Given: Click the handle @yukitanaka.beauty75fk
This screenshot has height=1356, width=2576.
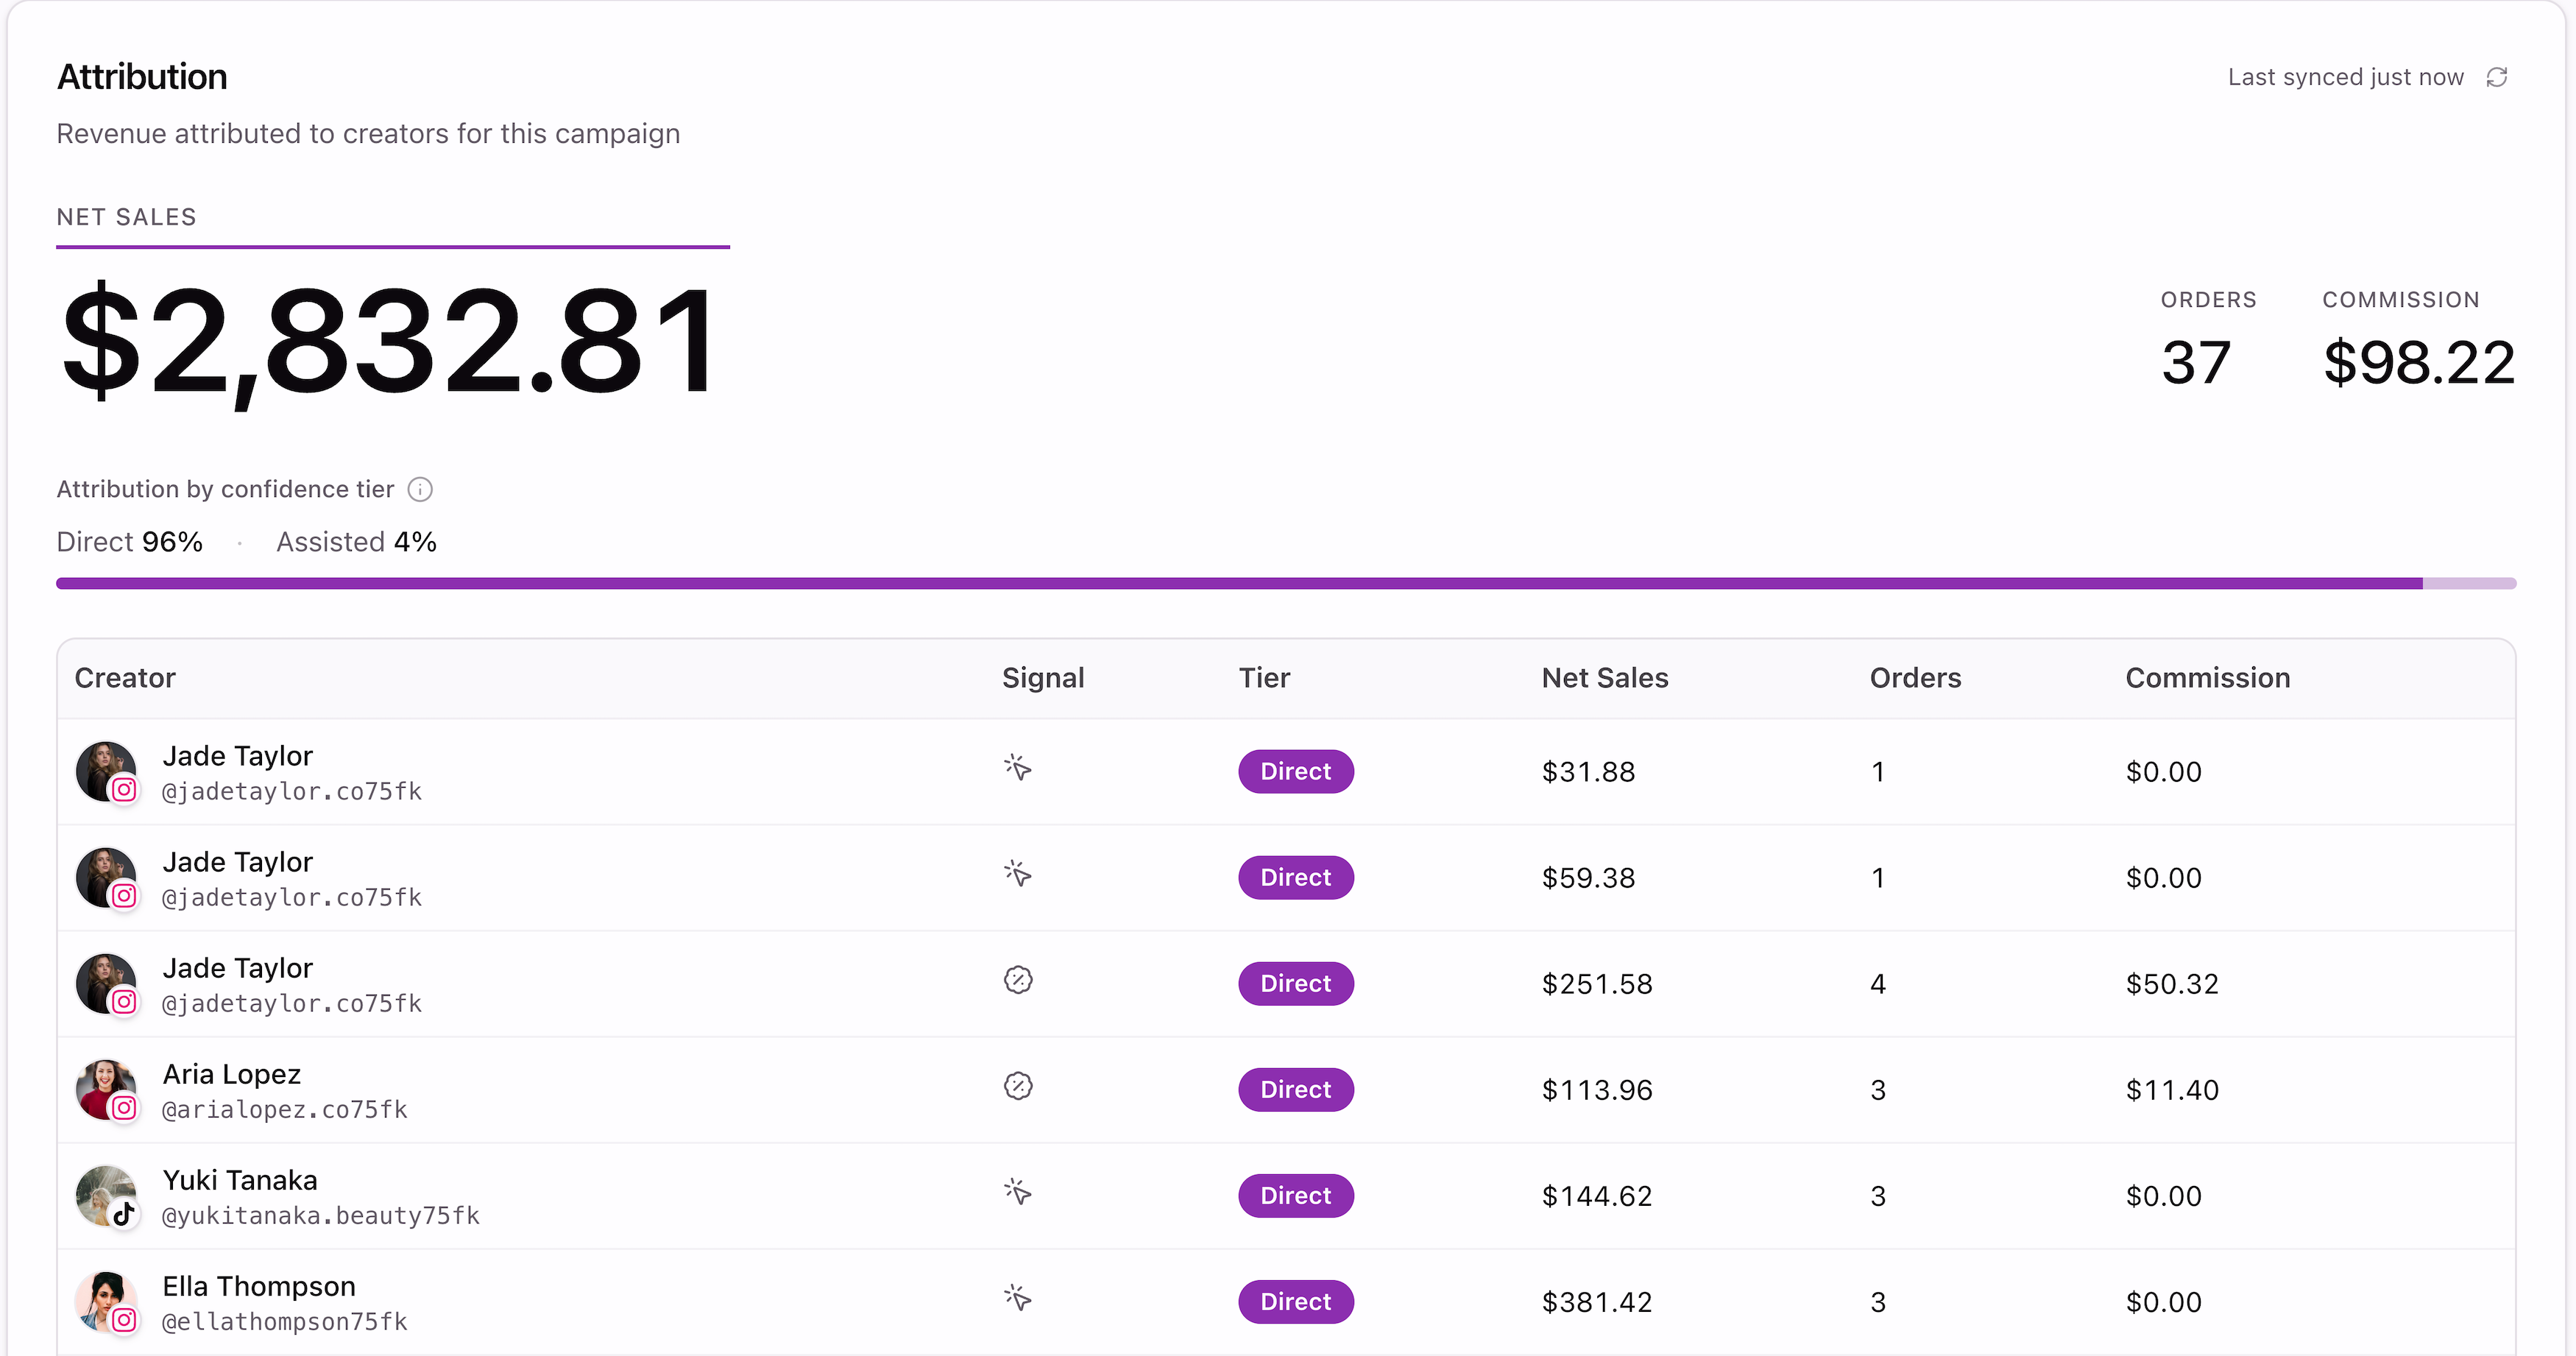Looking at the screenshot, I should coord(320,1215).
